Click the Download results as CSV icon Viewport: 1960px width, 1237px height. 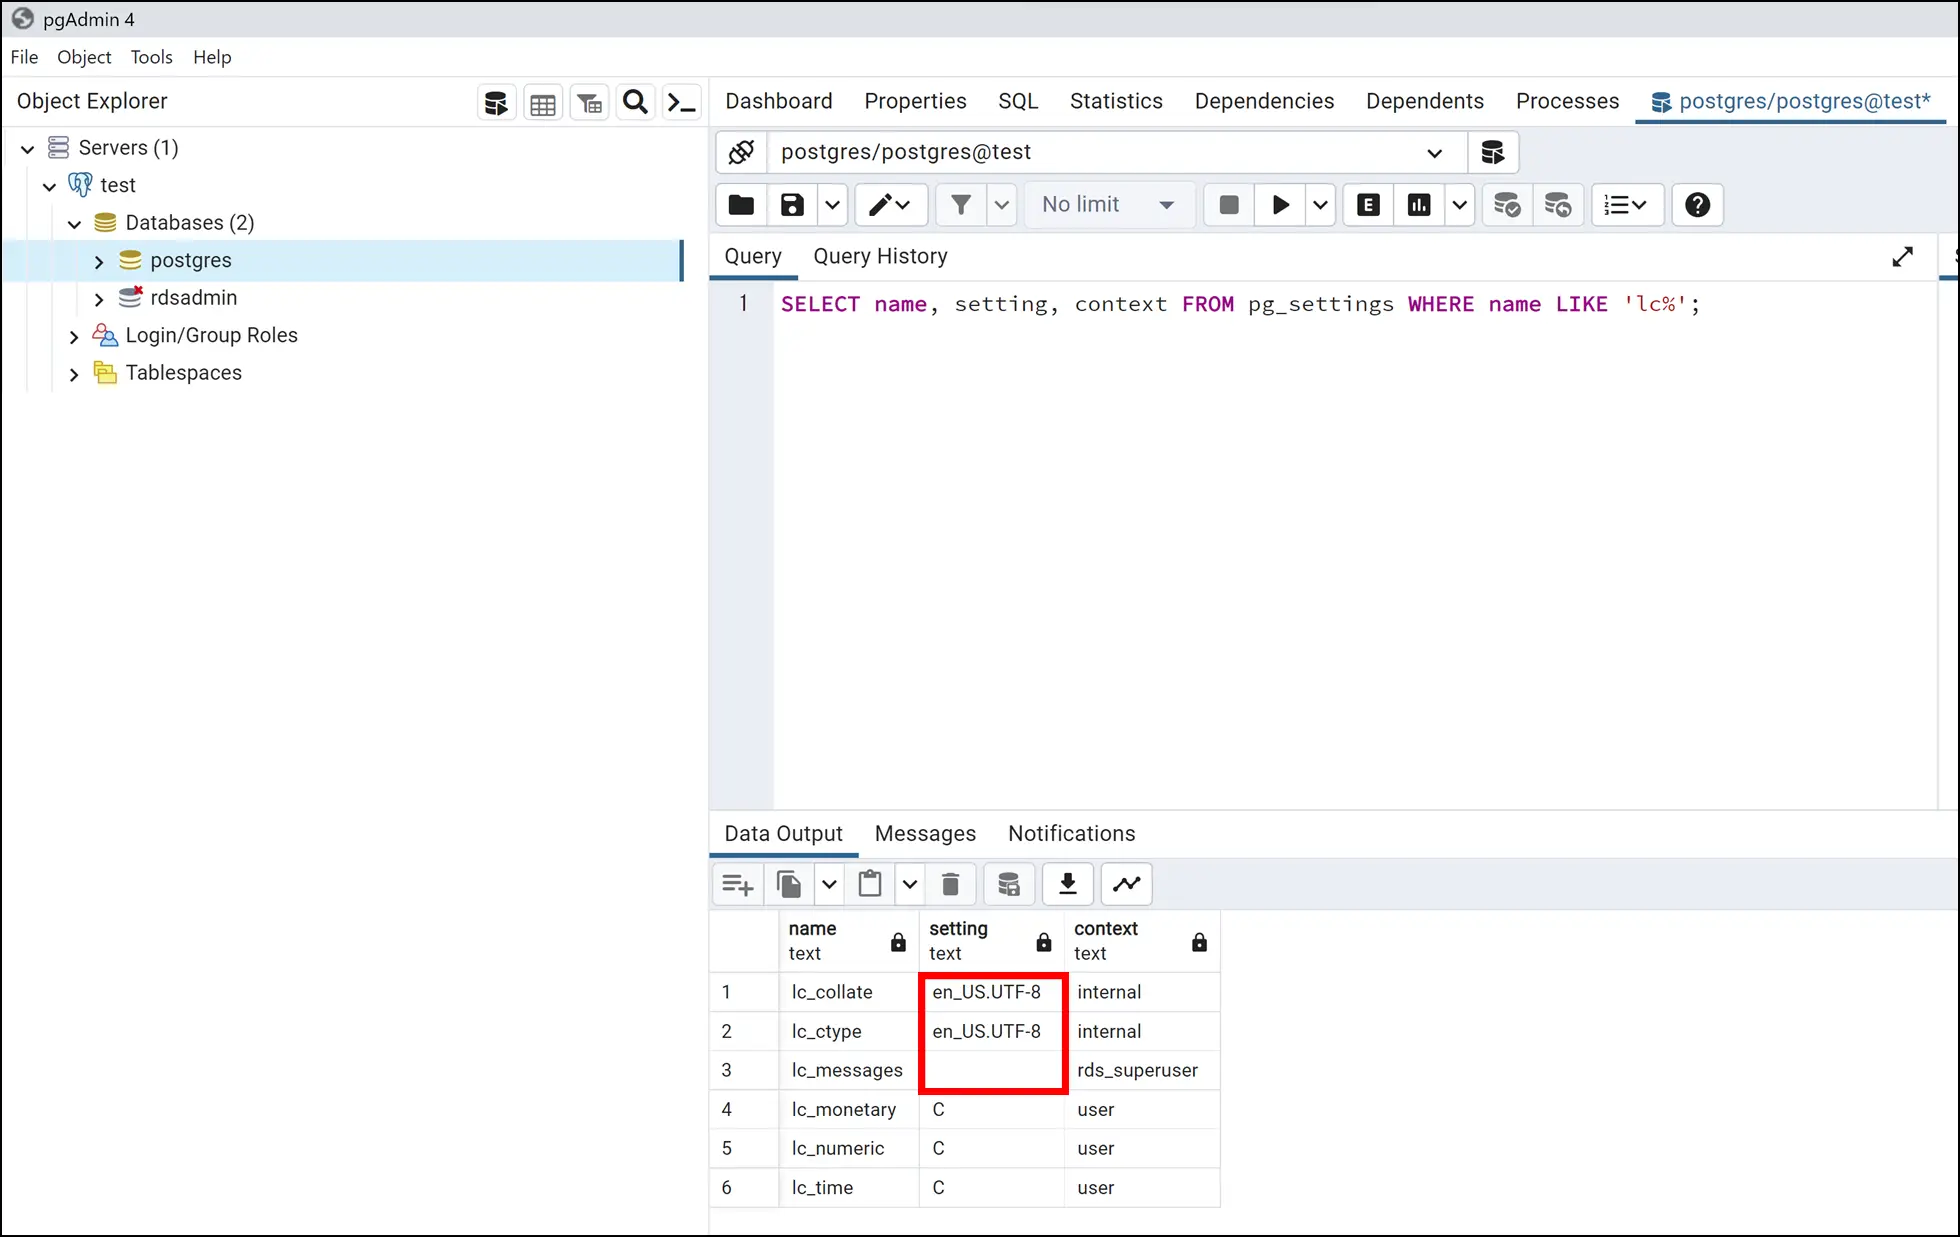pos(1068,884)
